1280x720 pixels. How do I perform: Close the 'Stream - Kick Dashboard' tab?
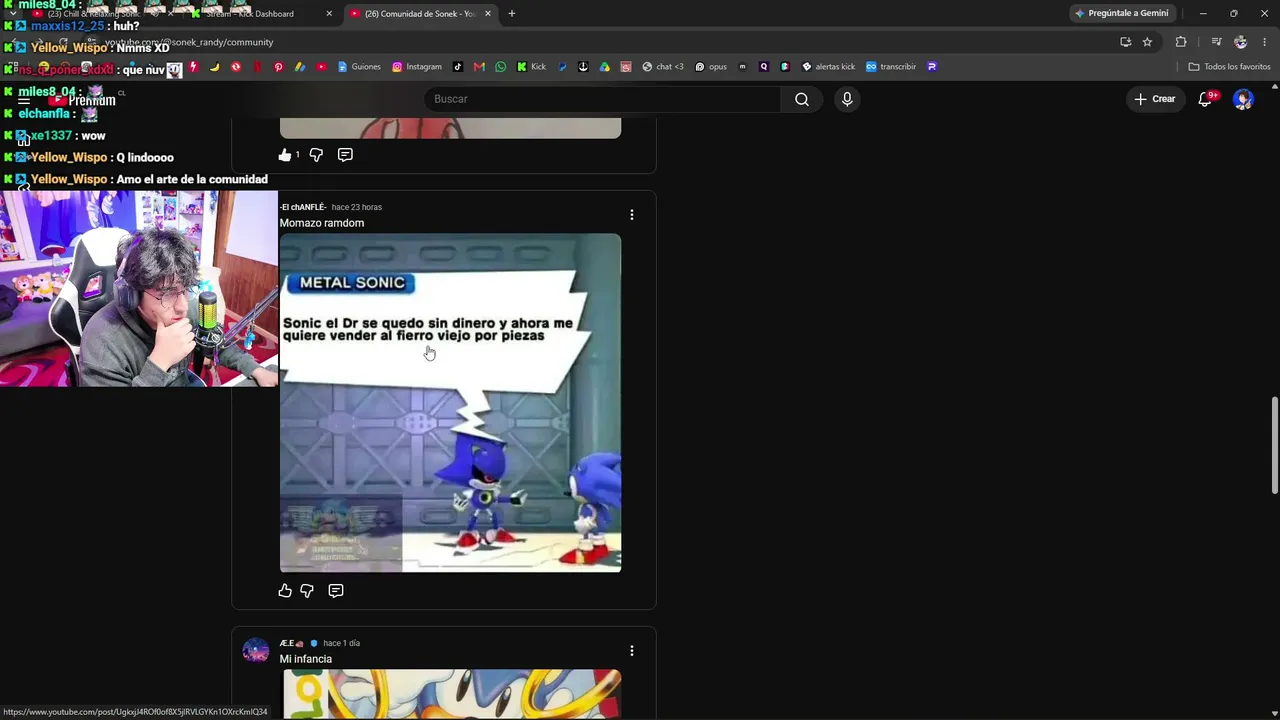click(x=329, y=14)
